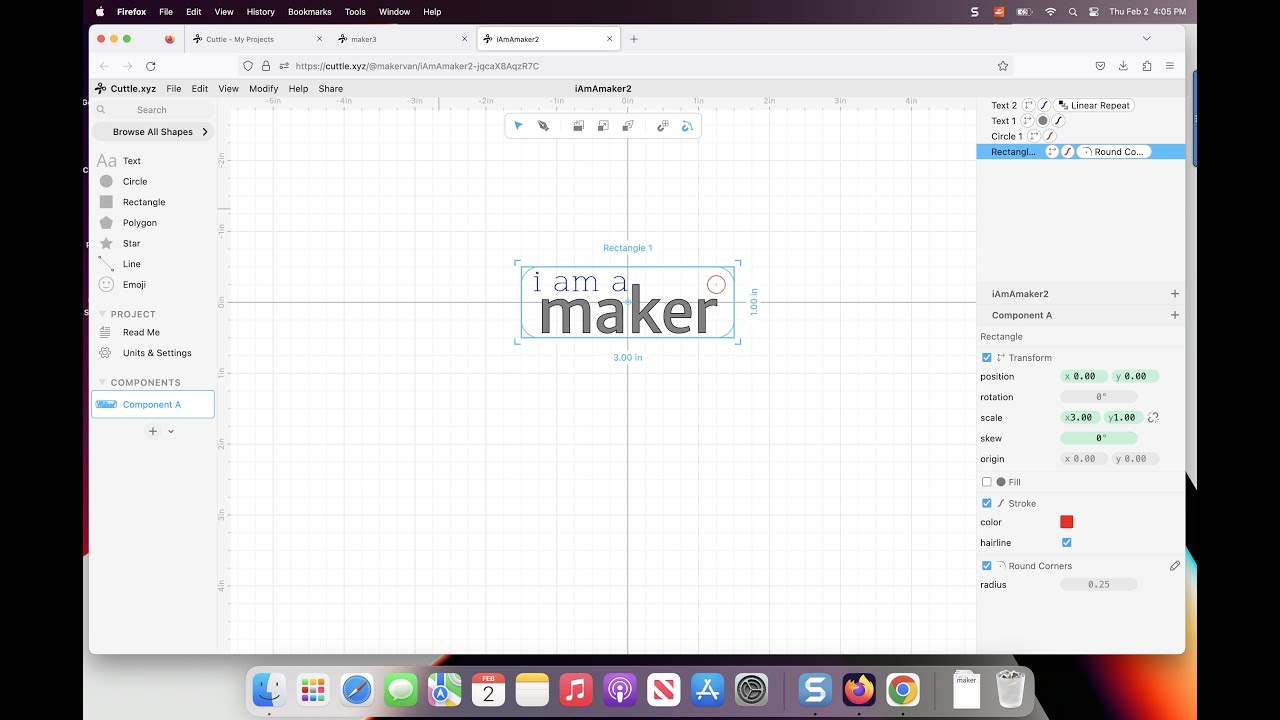Viewport: 1280px width, 720px height.
Task: Collapse the PROJECT section
Action: 102,314
